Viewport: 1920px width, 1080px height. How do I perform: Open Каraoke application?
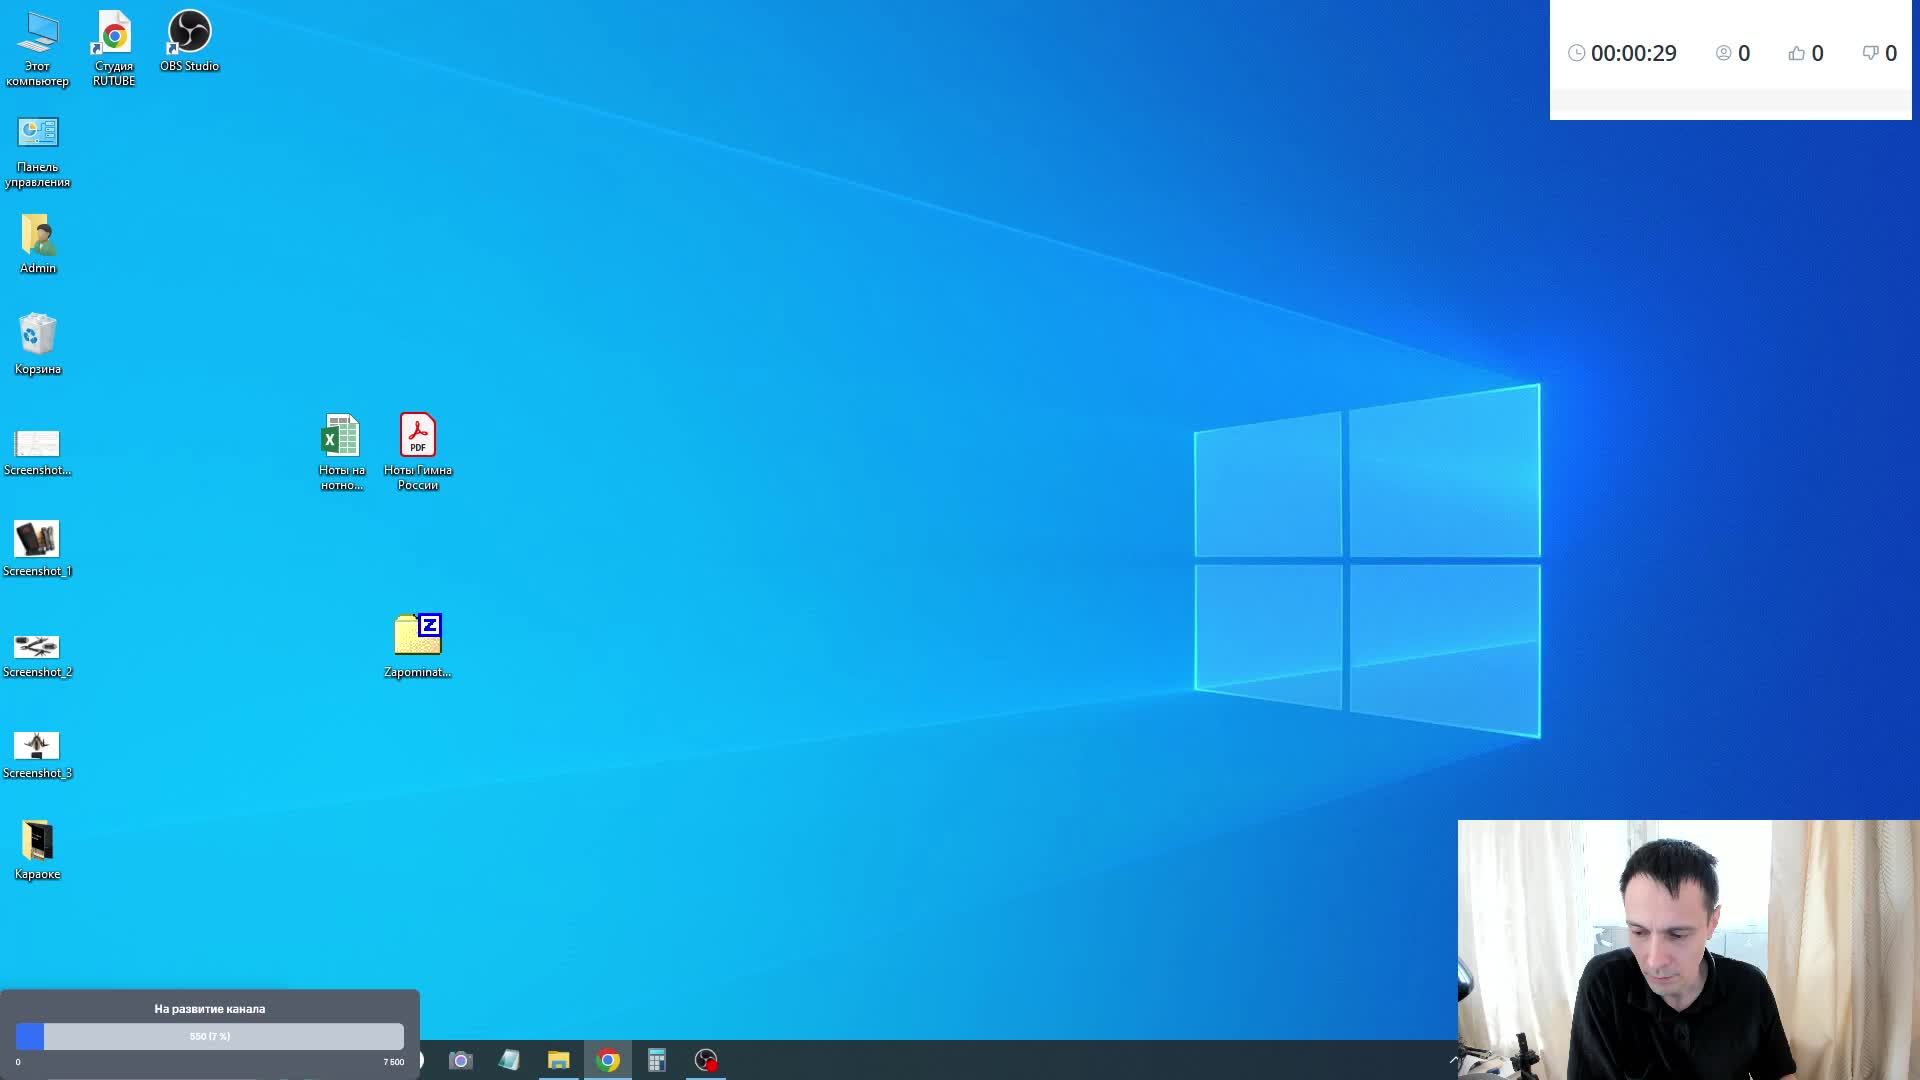point(36,844)
